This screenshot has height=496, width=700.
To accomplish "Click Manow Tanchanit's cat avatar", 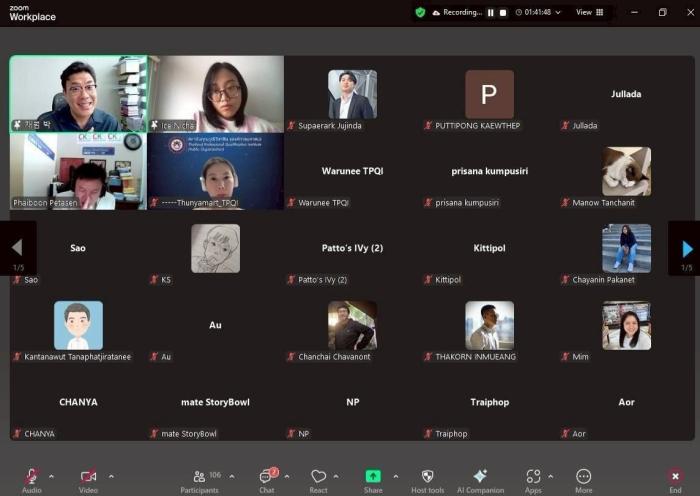I will tap(626, 171).
